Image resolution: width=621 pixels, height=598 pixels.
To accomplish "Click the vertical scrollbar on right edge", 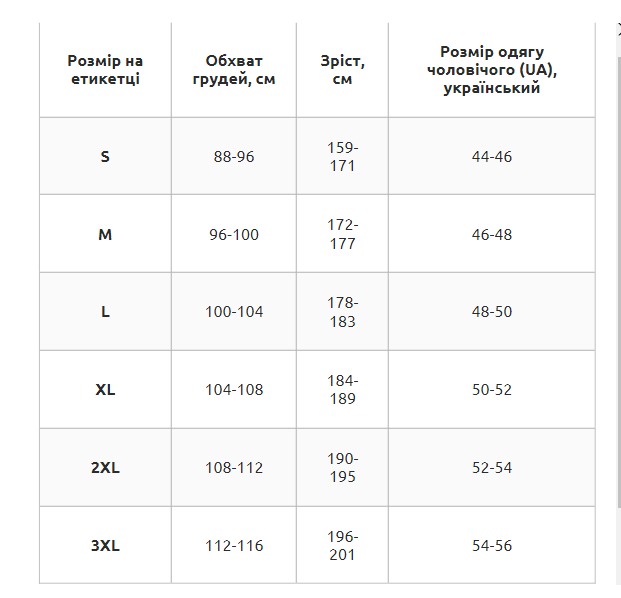I will (619, 282).
